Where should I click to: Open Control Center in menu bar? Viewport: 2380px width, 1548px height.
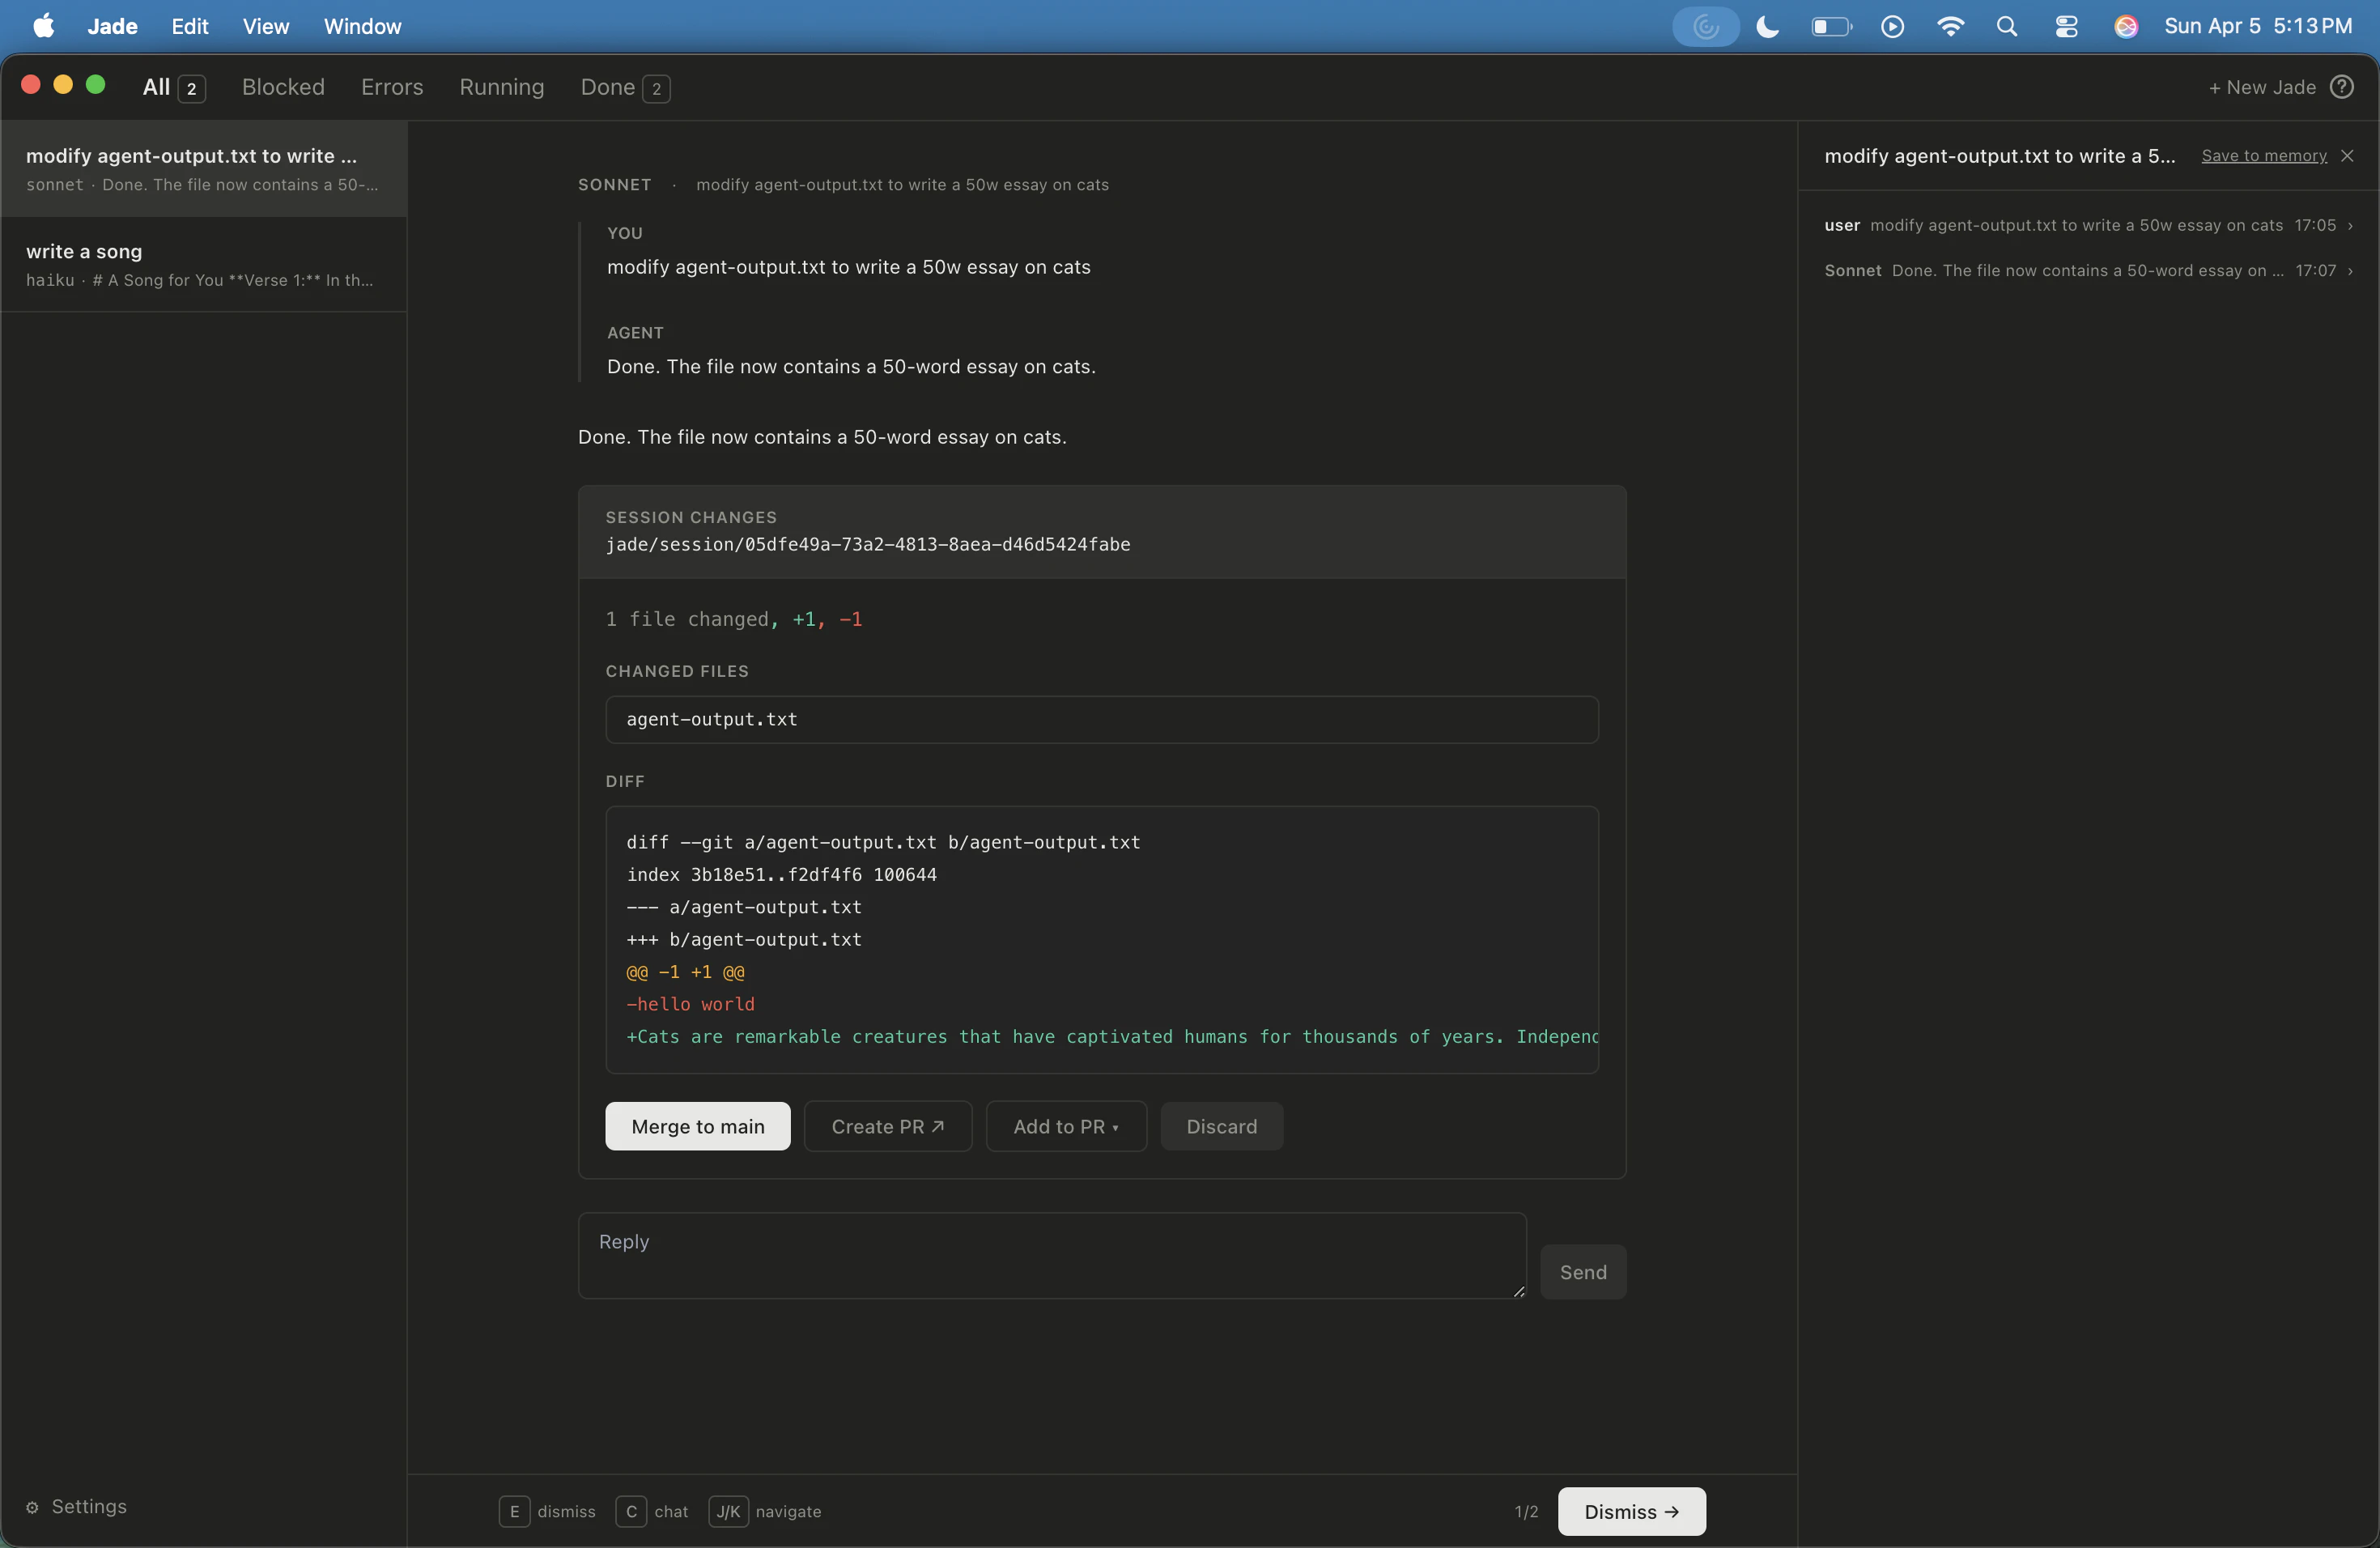(x=2066, y=27)
